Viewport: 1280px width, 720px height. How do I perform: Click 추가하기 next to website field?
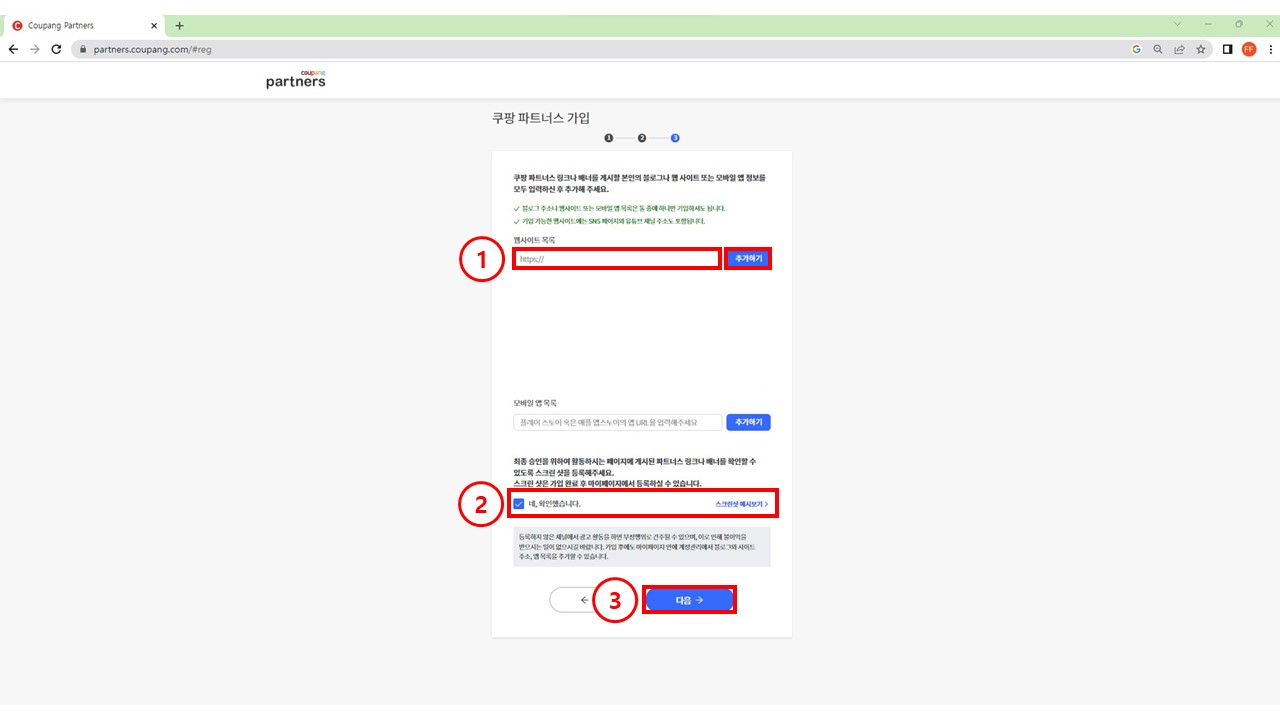[x=748, y=259]
